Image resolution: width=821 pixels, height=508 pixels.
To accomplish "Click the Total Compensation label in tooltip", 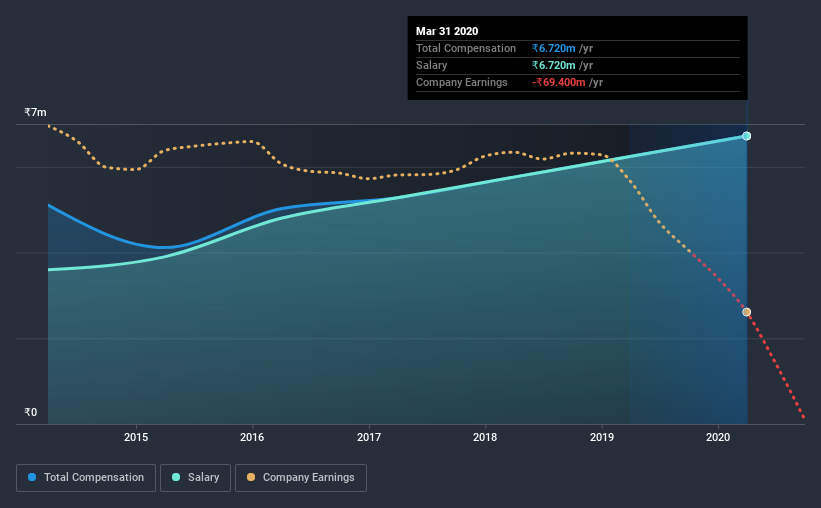I will tap(466, 48).
